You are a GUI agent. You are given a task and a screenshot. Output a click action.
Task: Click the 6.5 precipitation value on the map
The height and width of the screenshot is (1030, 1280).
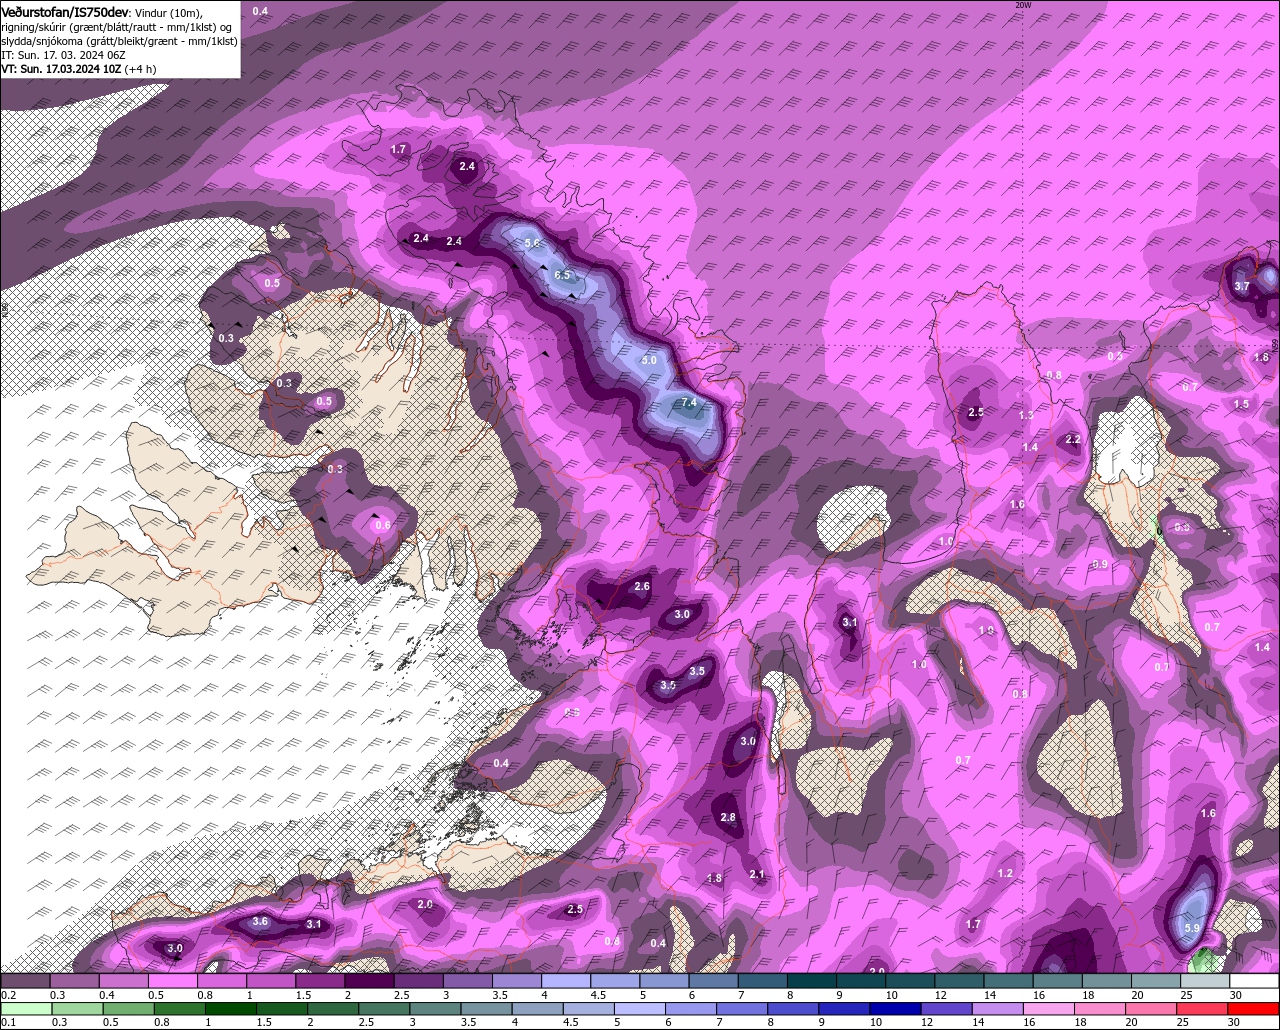tap(562, 275)
